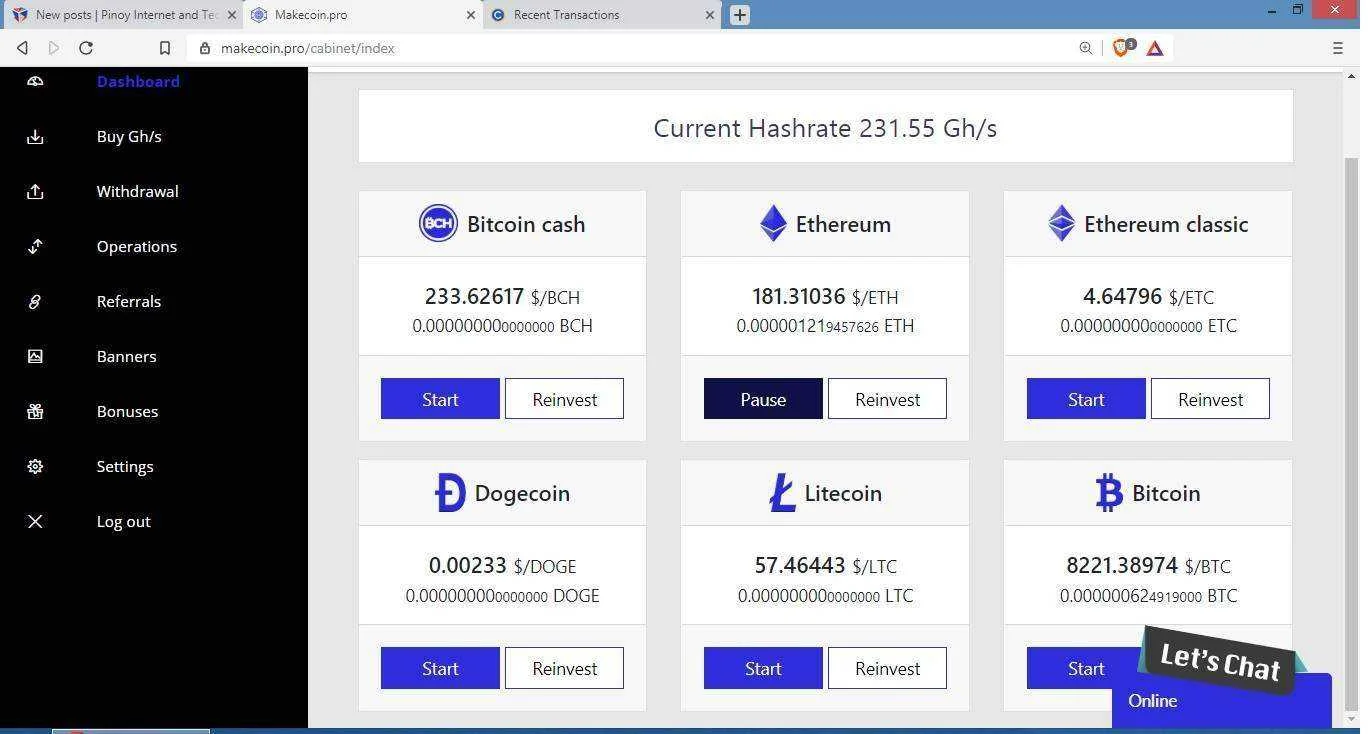Click the Brave Rewards triangle icon
1368x734 pixels.
point(1155,48)
